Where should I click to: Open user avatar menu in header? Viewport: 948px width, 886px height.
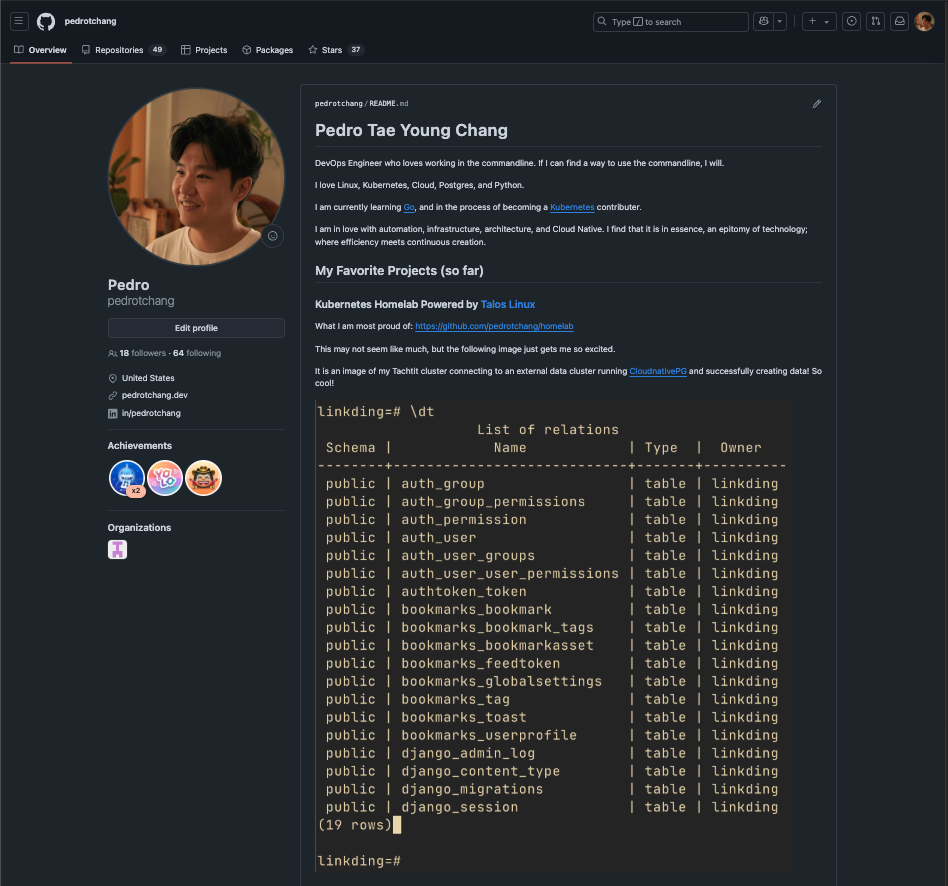tap(924, 21)
